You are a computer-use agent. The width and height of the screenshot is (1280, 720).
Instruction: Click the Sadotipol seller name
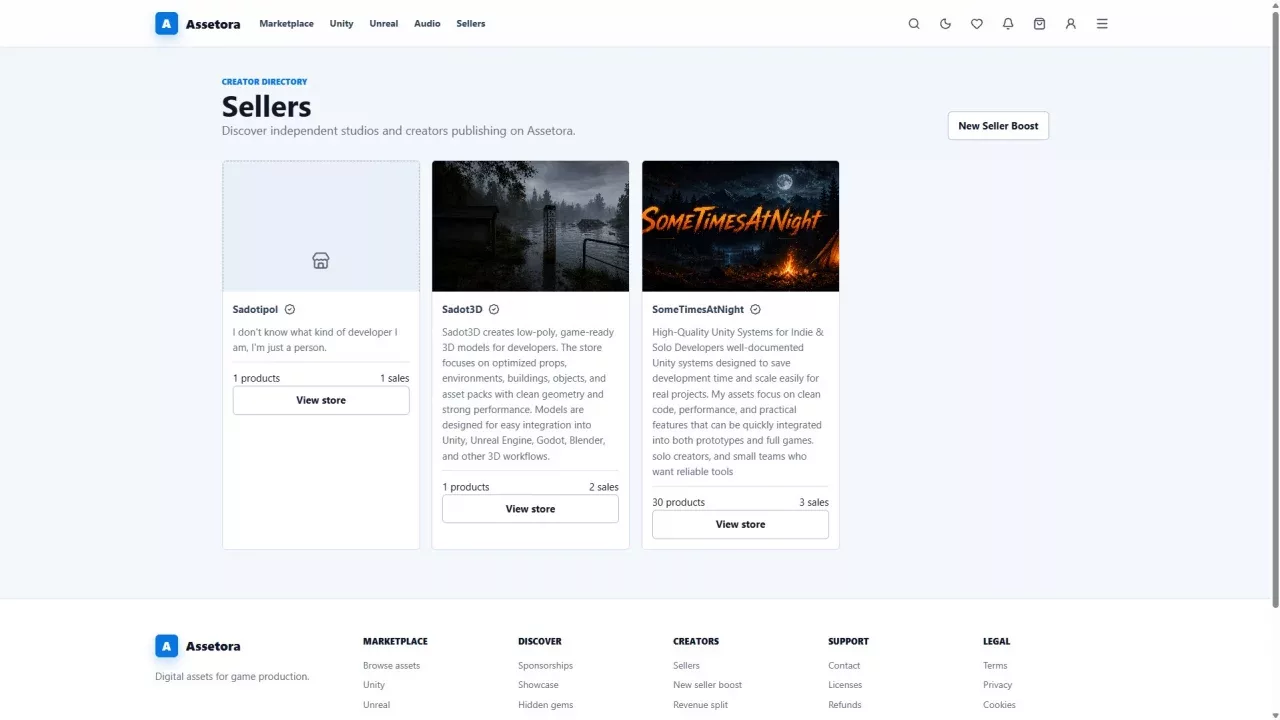click(x=255, y=310)
